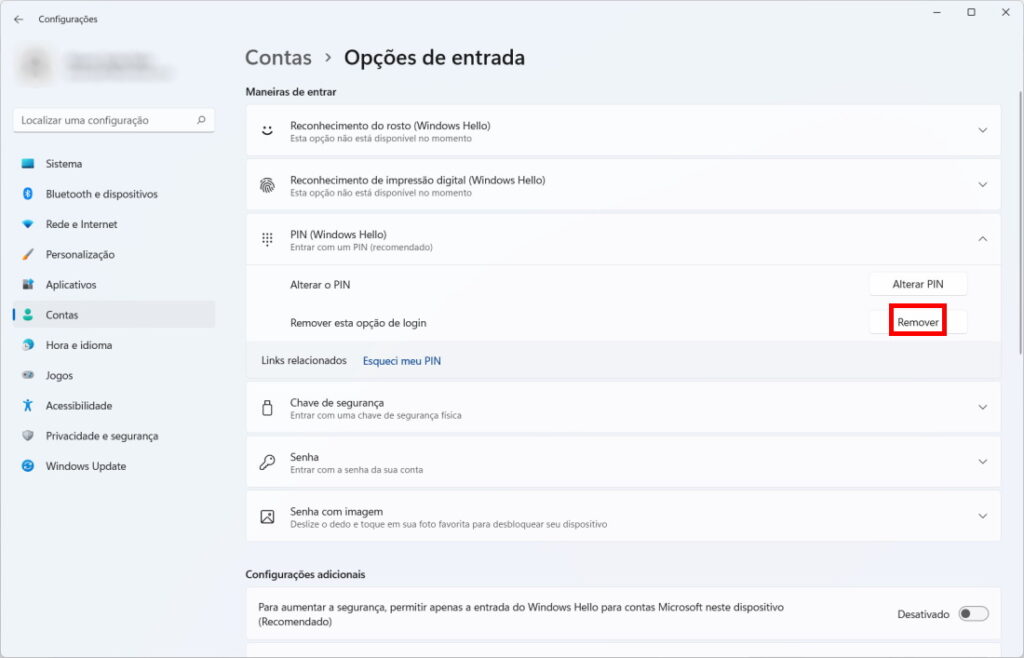Expand the Senha section
The image size is (1024, 658).
point(982,462)
